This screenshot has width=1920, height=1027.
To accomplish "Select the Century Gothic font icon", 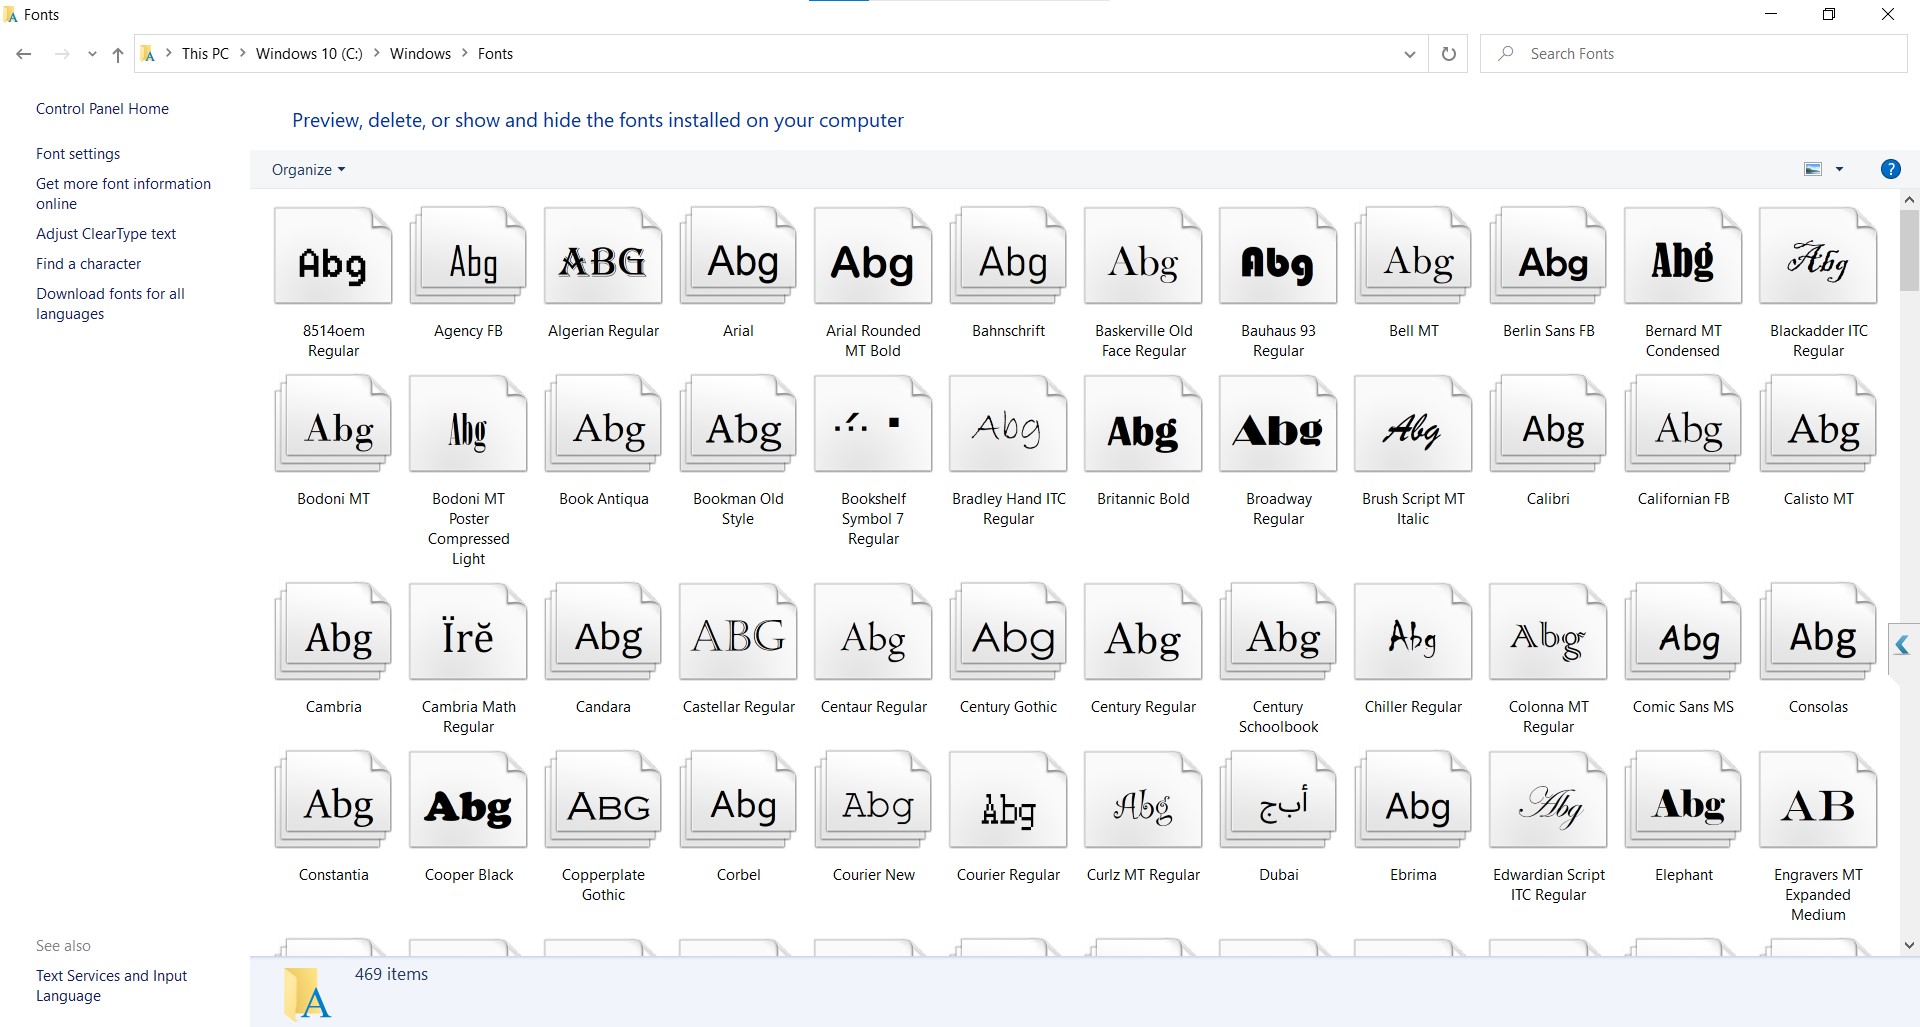I will (x=1008, y=632).
